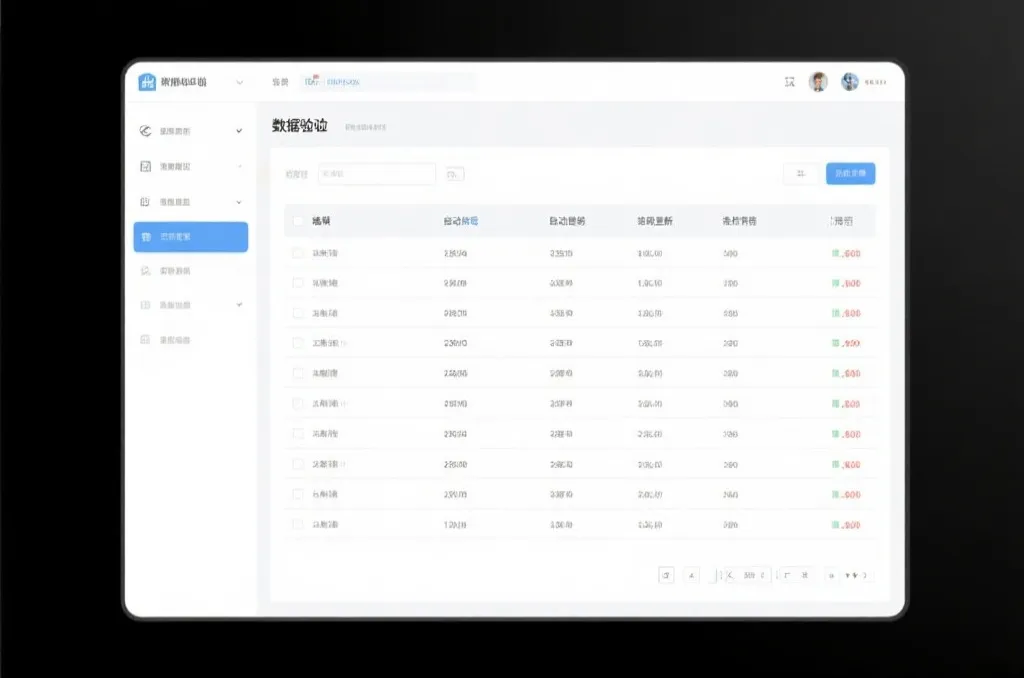Click the green action icon in second row

click(835, 283)
